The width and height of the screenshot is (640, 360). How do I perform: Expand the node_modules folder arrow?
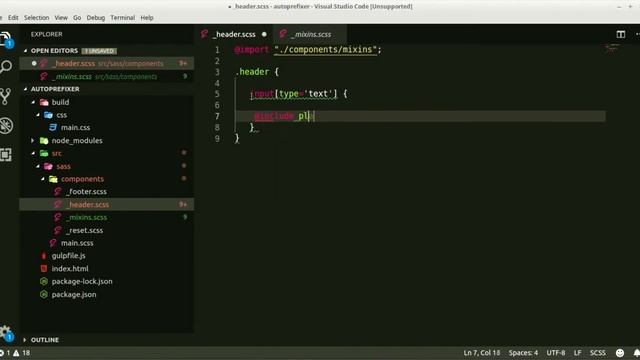tap(33, 140)
